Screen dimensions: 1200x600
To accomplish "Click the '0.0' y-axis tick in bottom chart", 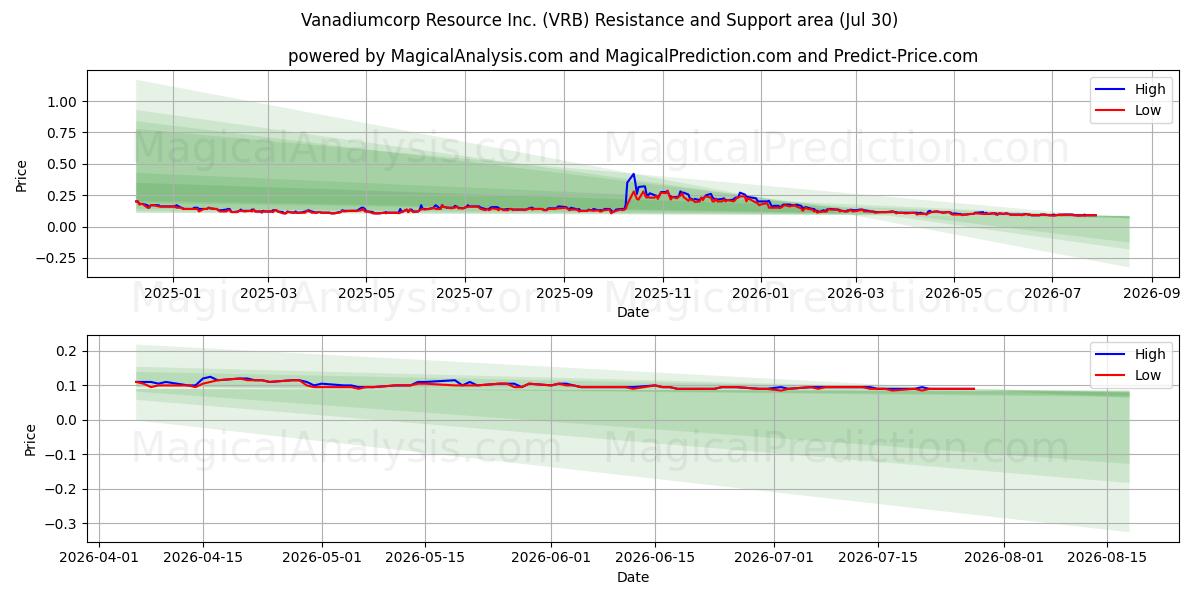I will [68, 420].
